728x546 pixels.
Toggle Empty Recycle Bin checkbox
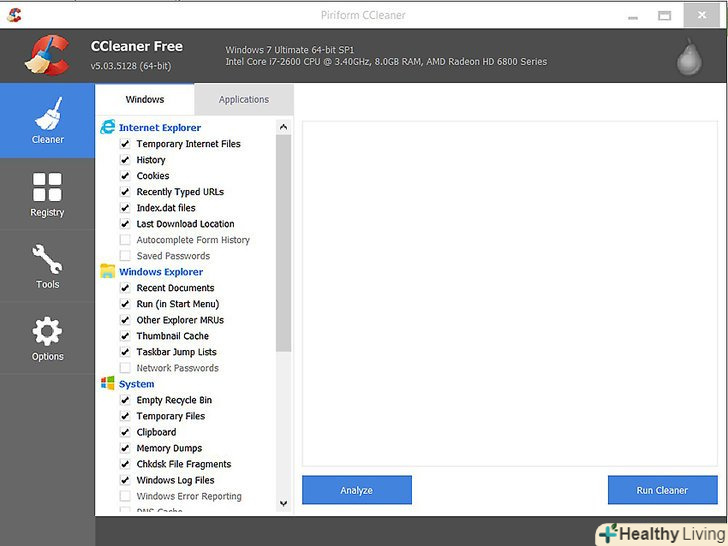(x=125, y=400)
